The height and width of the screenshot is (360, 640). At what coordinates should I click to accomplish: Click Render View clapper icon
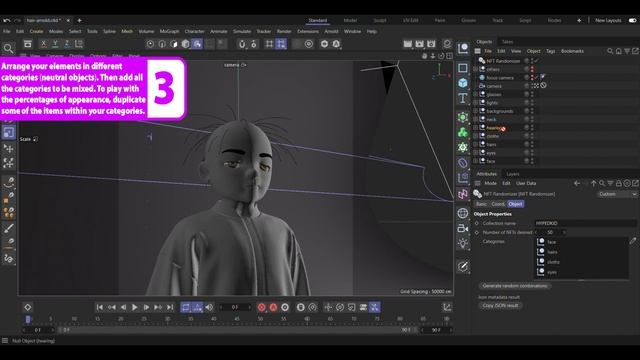407,44
